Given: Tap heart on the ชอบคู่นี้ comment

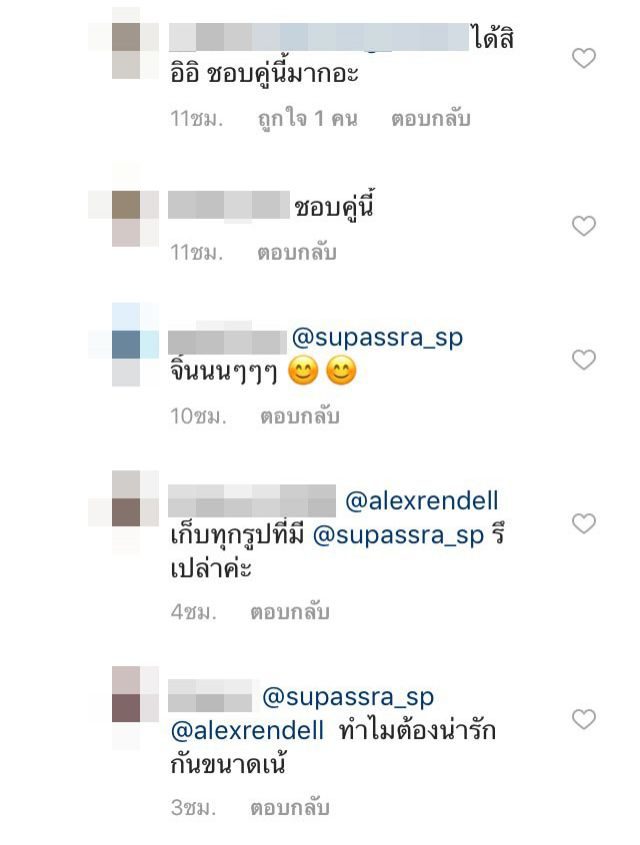Looking at the screenshot, I should pyautogui.click(x=583, y=226).
